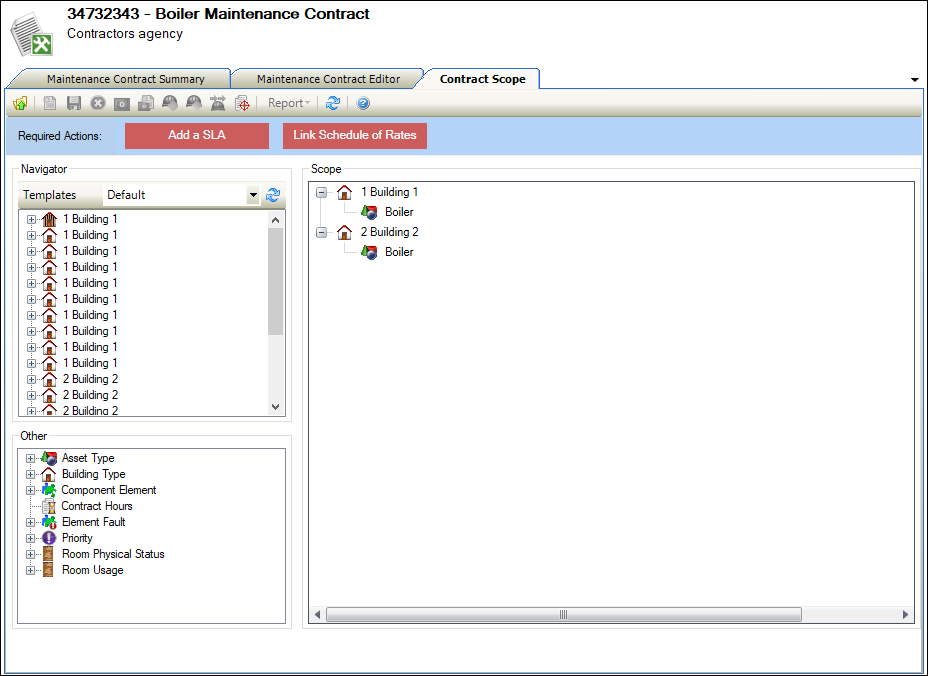
Task: Click the Contract Hours icon
Action: [48, 506]
